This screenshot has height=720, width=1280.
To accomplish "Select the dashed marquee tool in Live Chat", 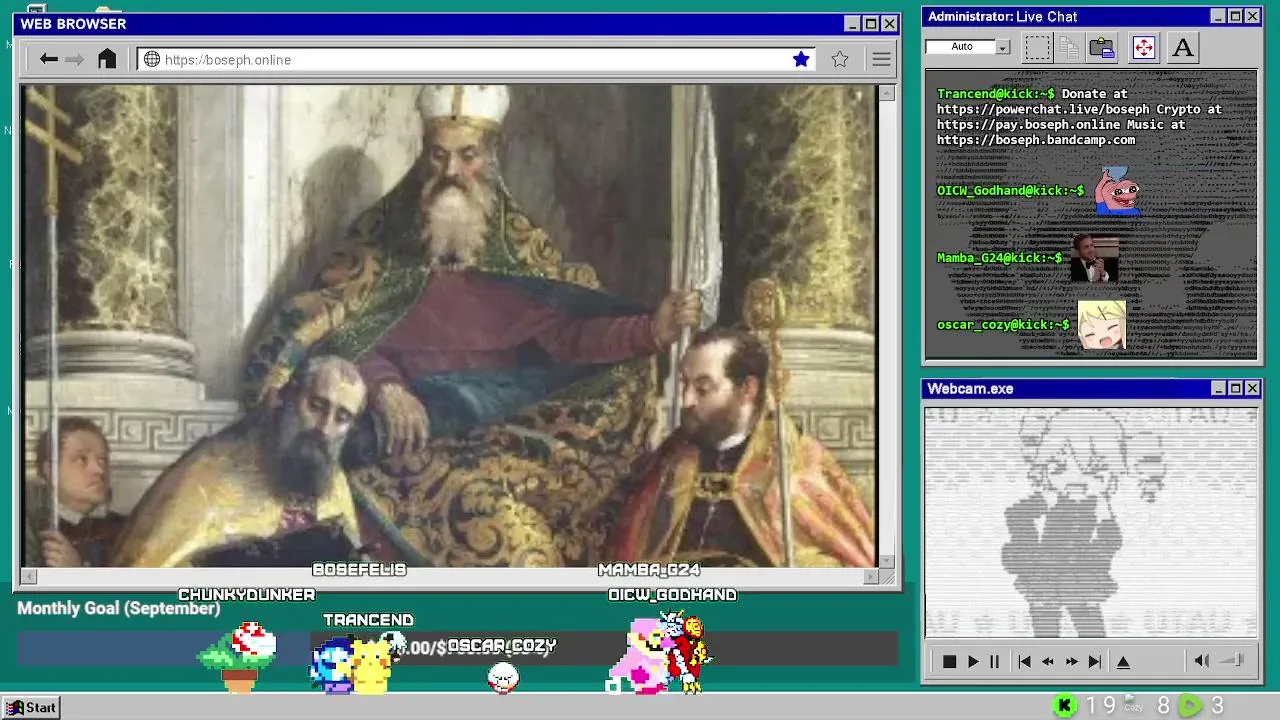I will pyautogui.click(x=1038, y=47).
